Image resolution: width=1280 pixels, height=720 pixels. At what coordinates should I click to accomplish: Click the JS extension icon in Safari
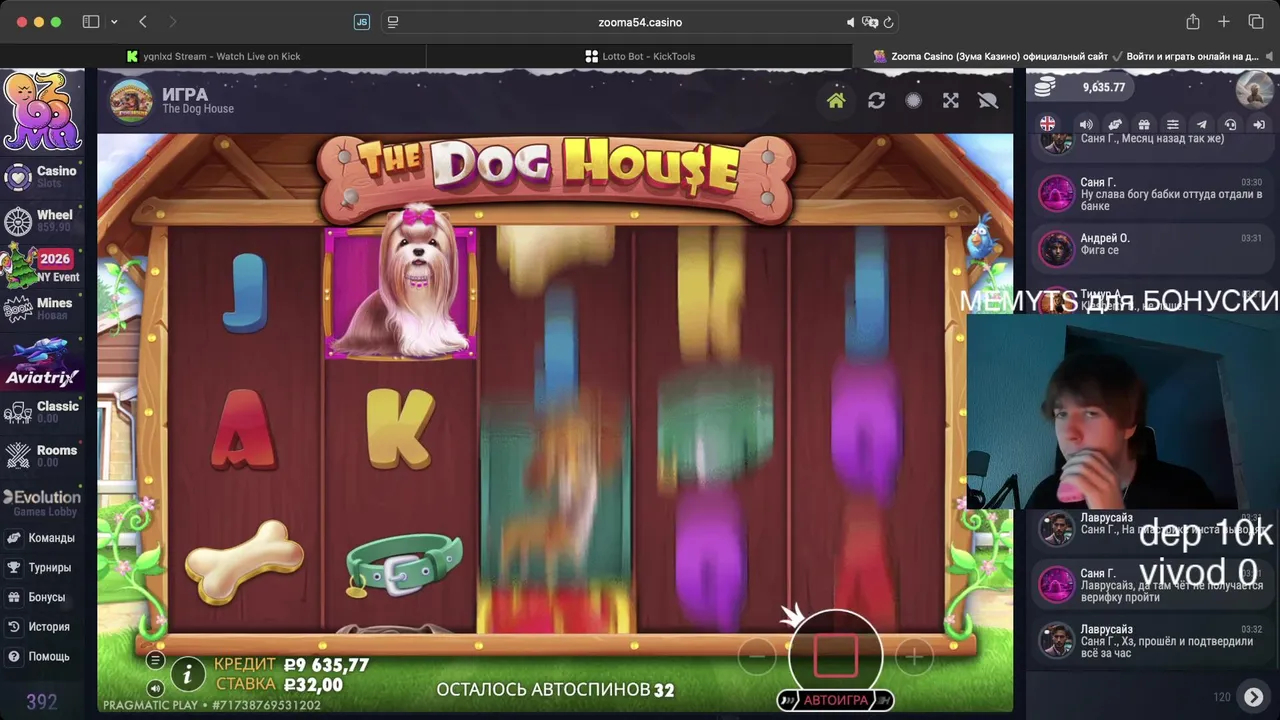(x=362, y=22)
